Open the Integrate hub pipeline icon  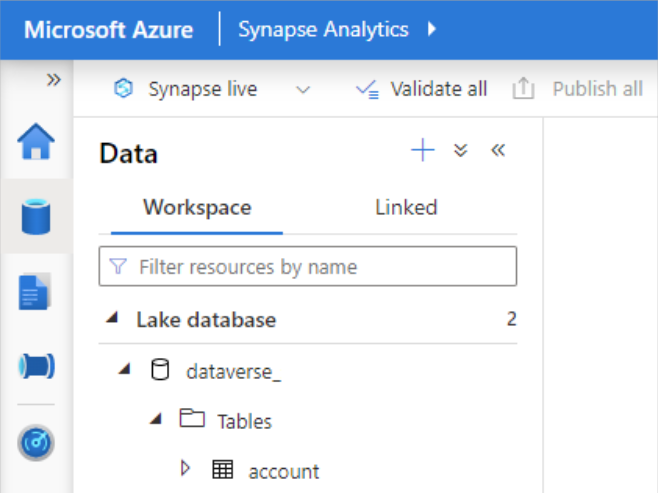point(36,366)
